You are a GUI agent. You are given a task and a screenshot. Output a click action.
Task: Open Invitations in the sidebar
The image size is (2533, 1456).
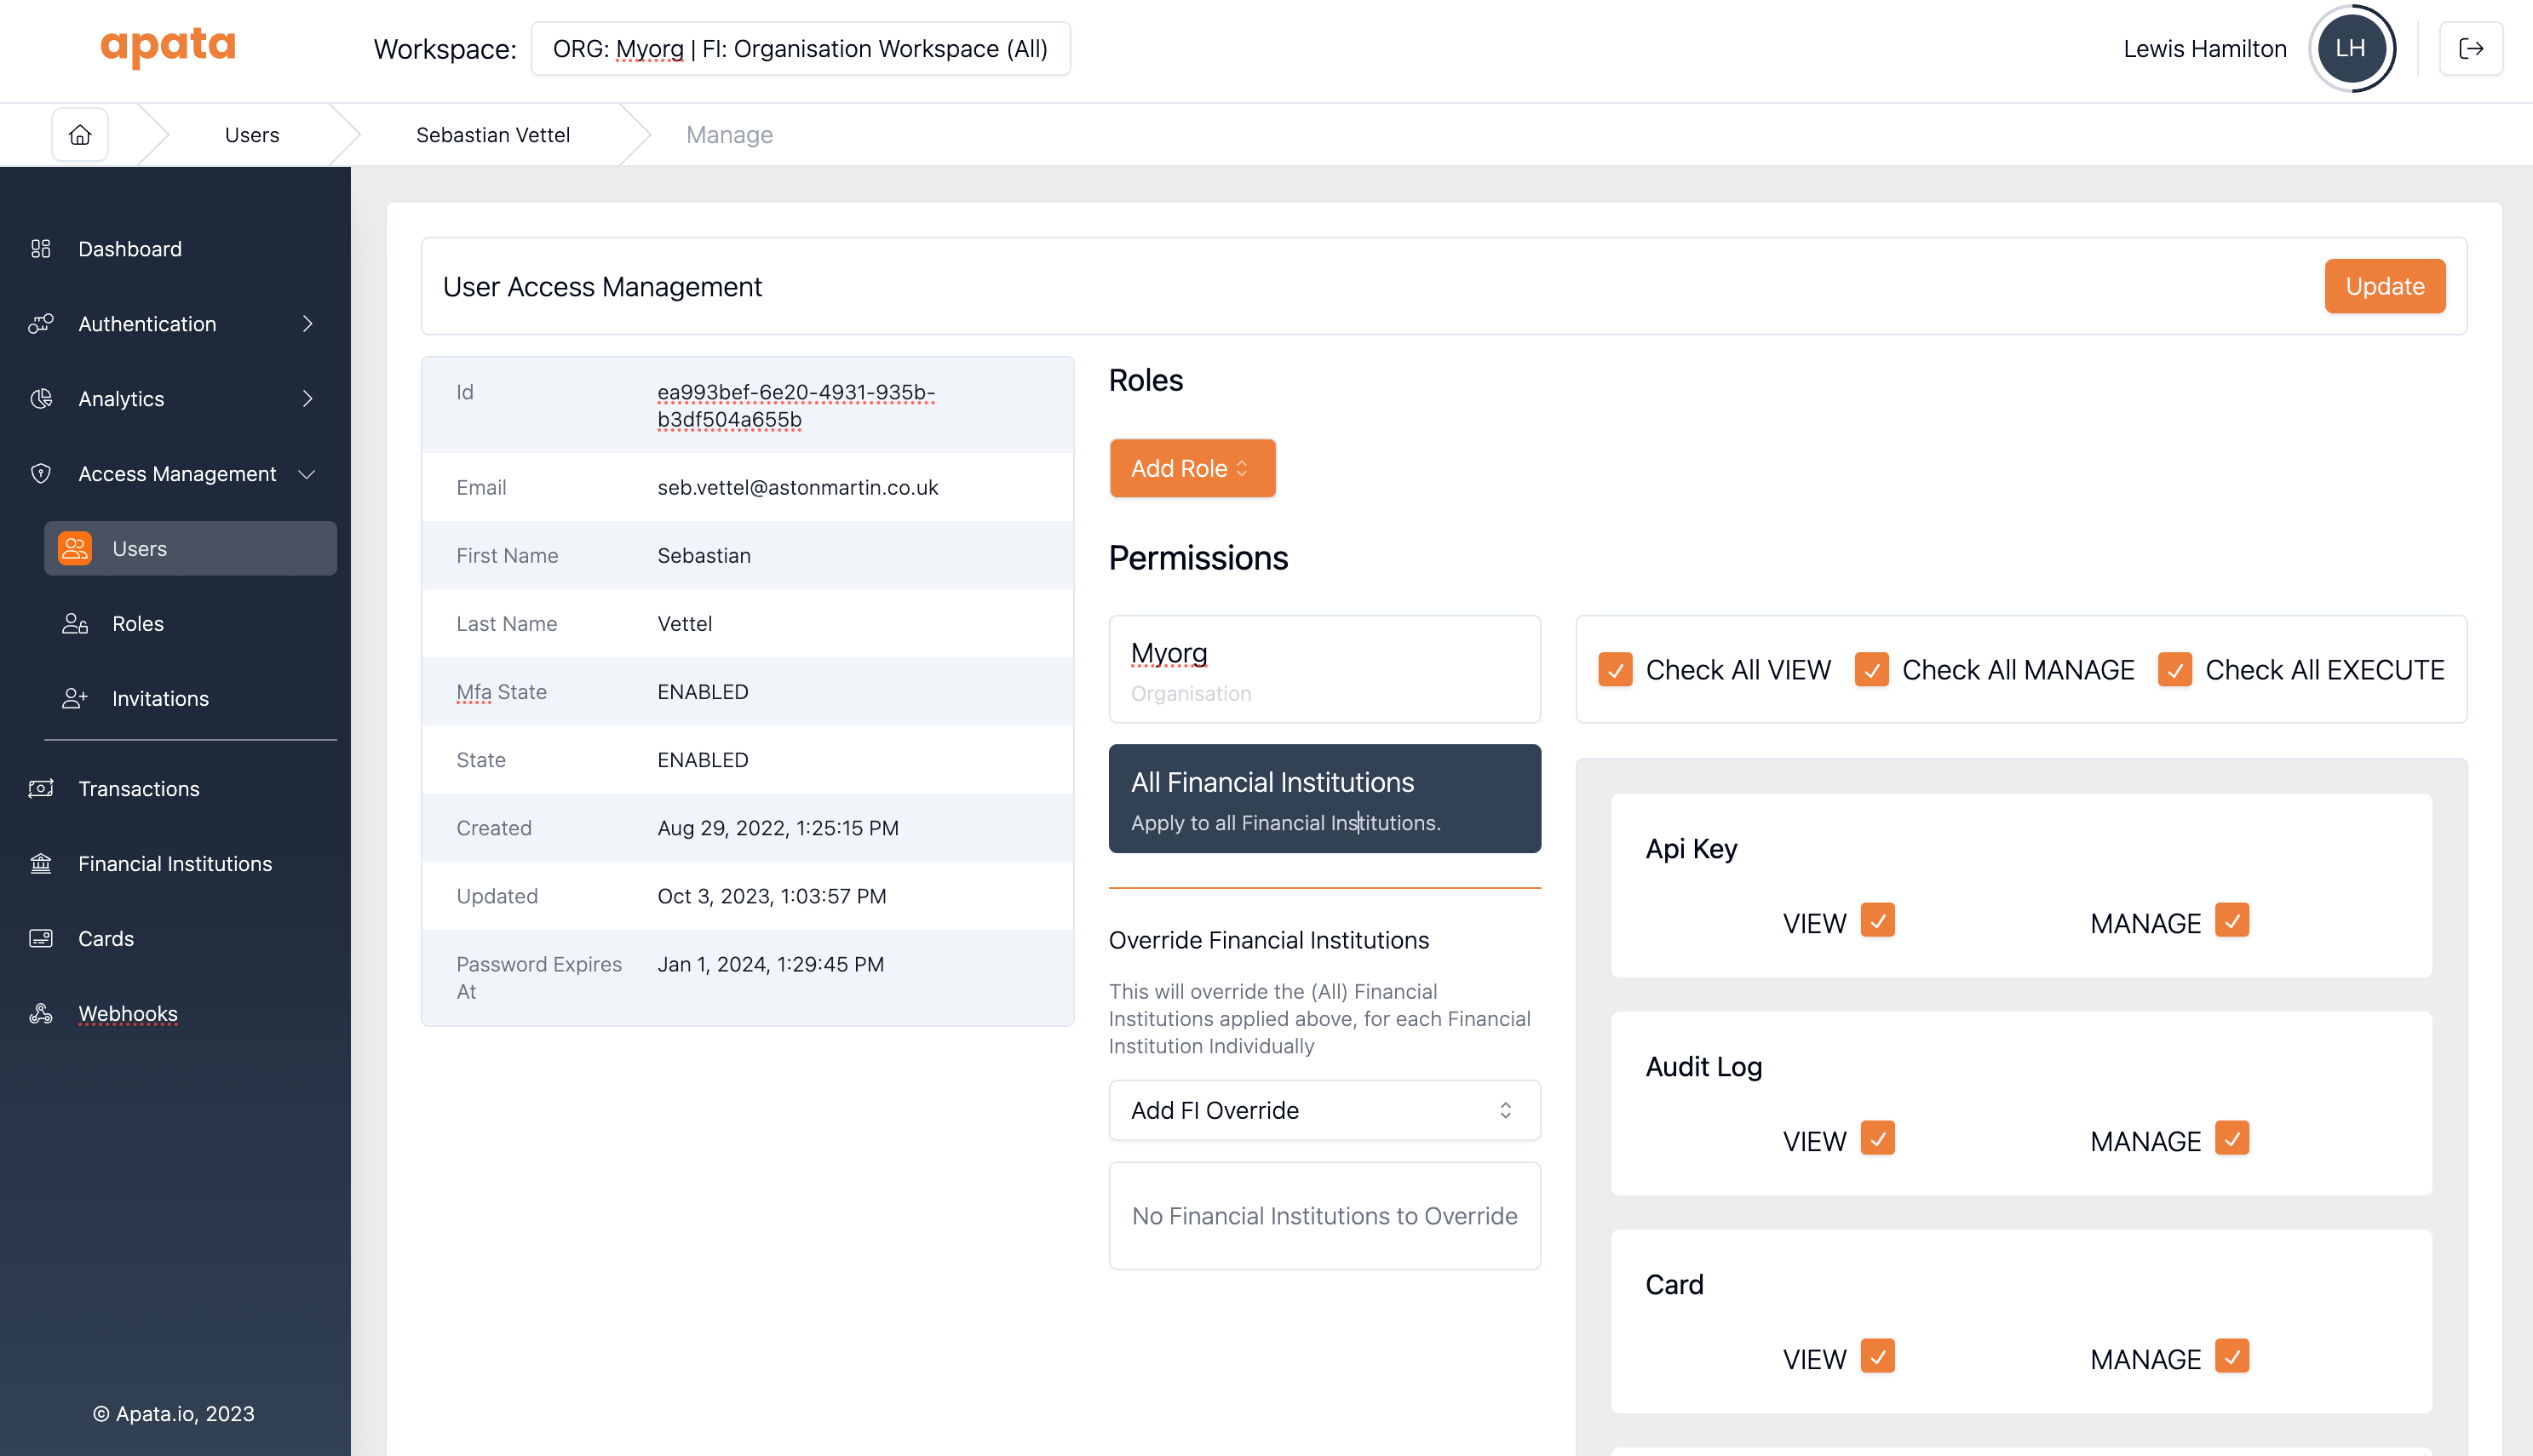160,699
